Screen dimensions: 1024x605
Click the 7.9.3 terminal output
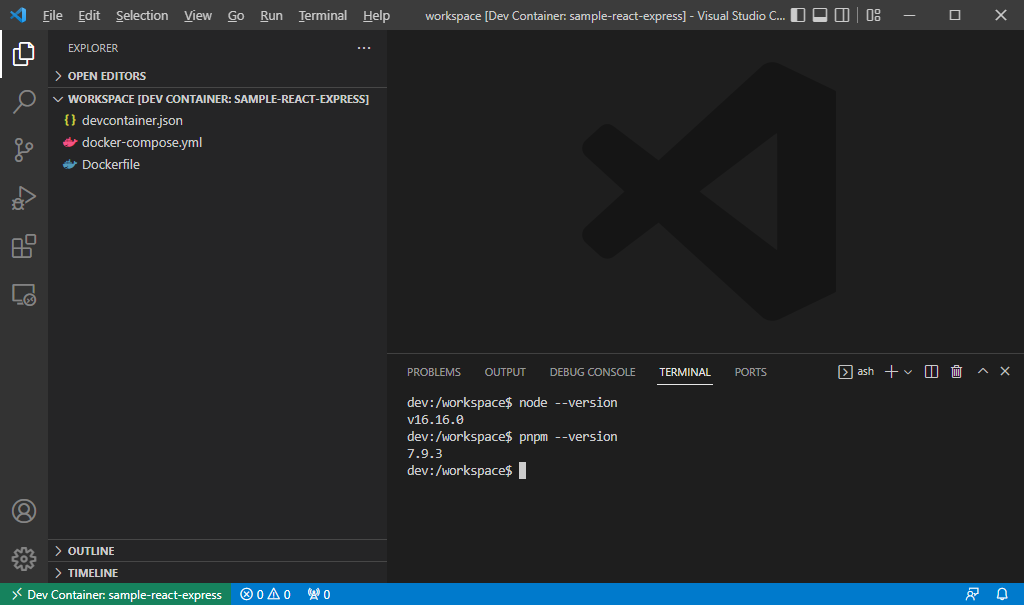(x=424, y=453)
